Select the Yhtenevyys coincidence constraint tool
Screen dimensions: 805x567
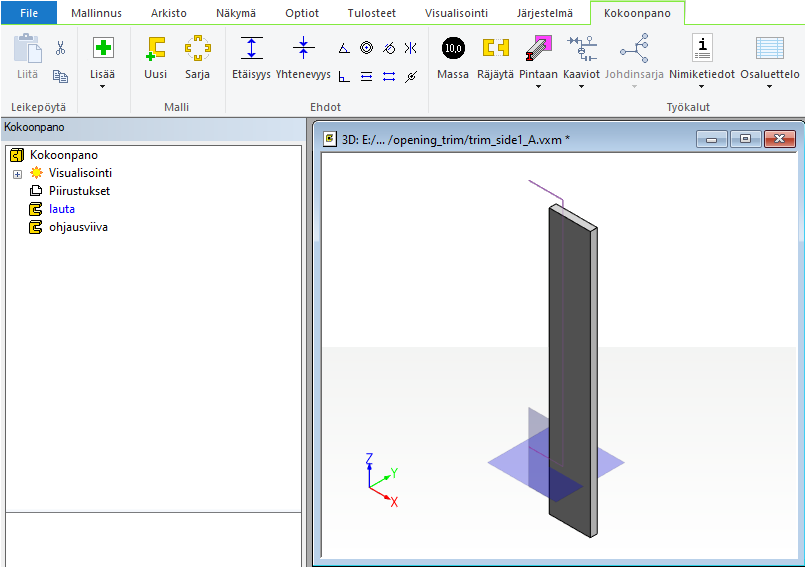coord(303,48)
